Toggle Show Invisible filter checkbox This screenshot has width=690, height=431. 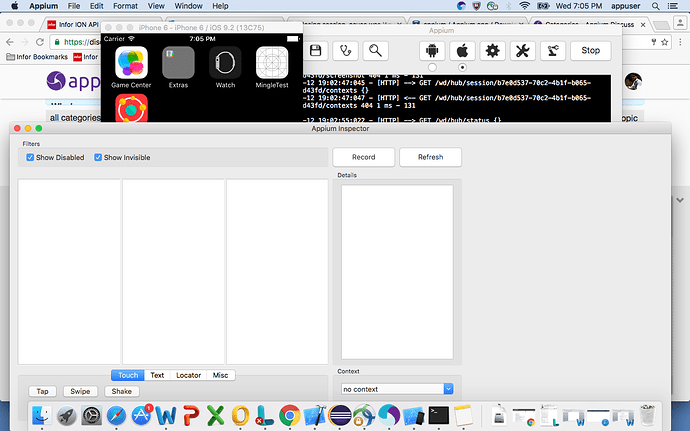click(x=98, y=157)
